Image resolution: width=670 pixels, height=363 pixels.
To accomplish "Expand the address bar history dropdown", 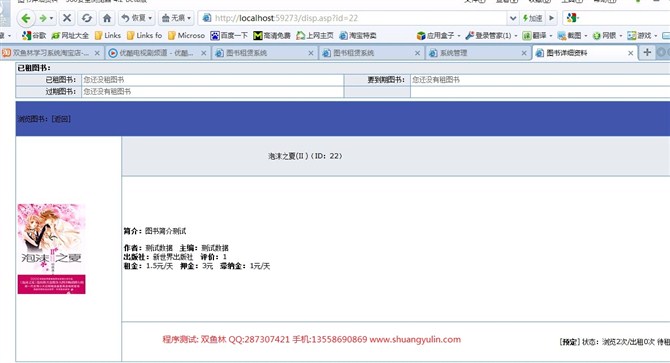I will 513,18.
